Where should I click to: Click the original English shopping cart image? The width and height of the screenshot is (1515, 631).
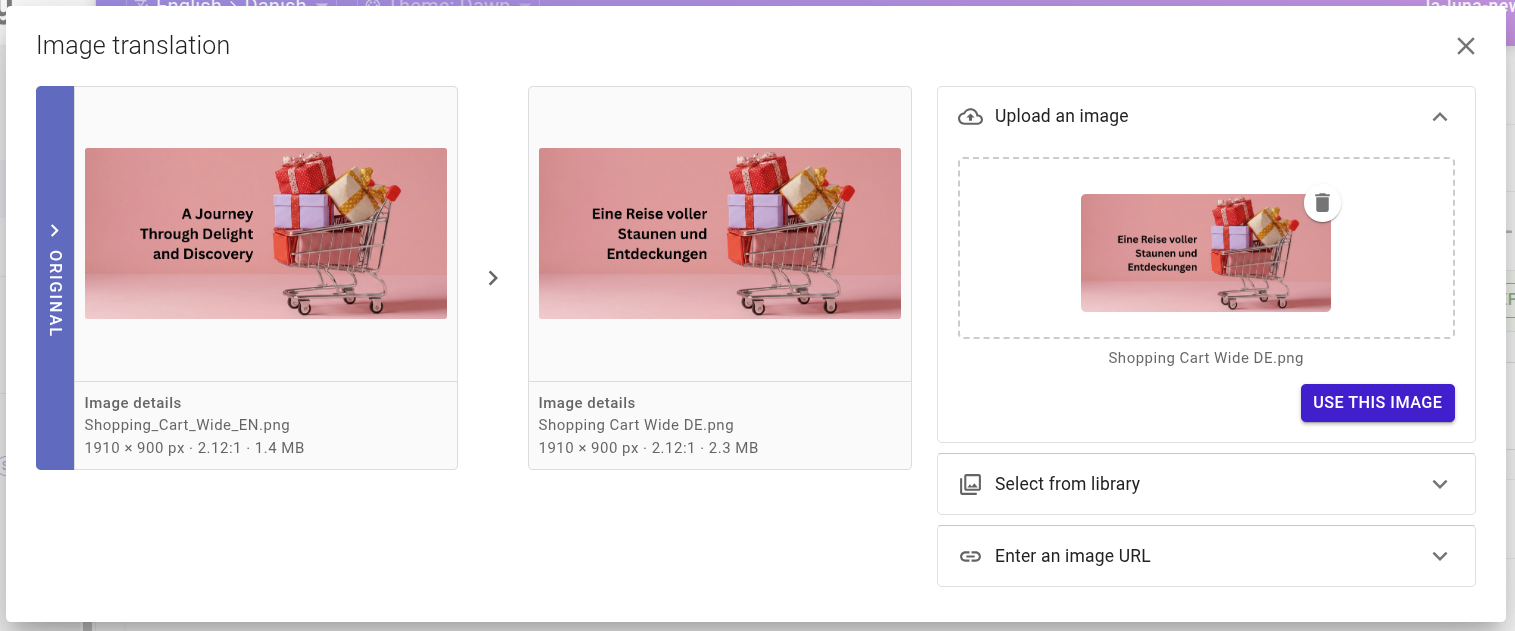[x=266, y=233]
